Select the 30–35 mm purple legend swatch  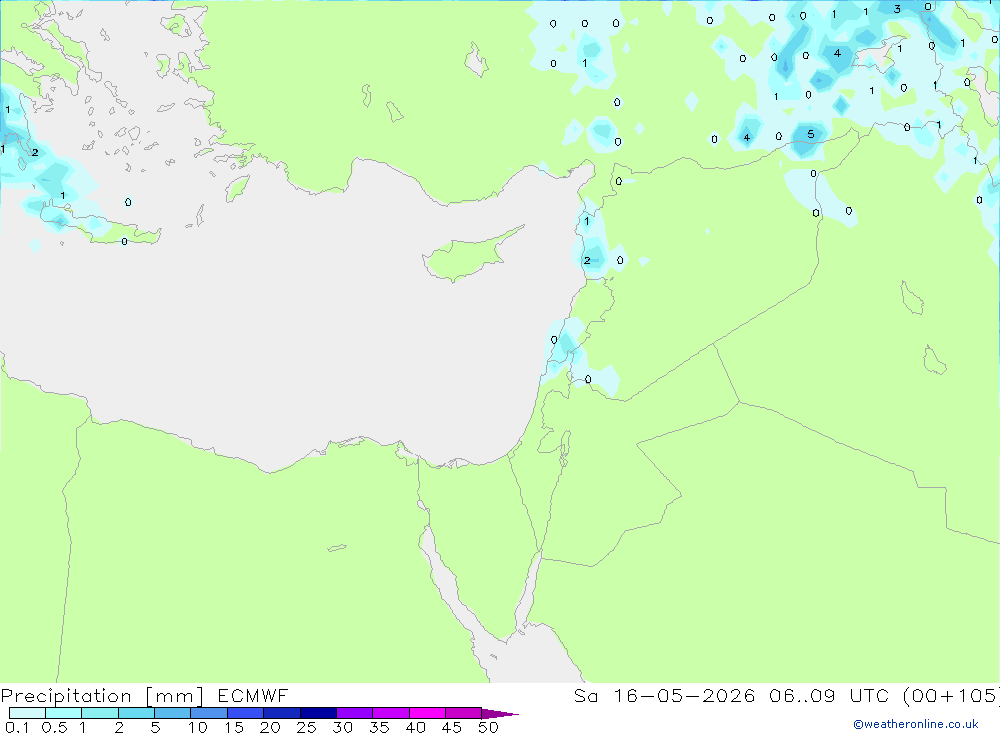(x=355, y=713)
